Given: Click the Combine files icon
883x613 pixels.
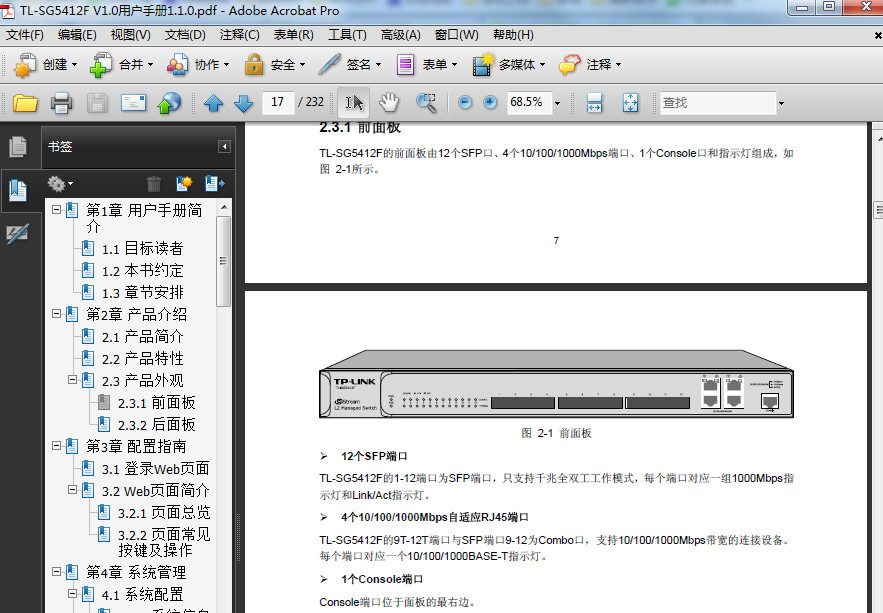Looking at the screenshot, I should (100, 65).
